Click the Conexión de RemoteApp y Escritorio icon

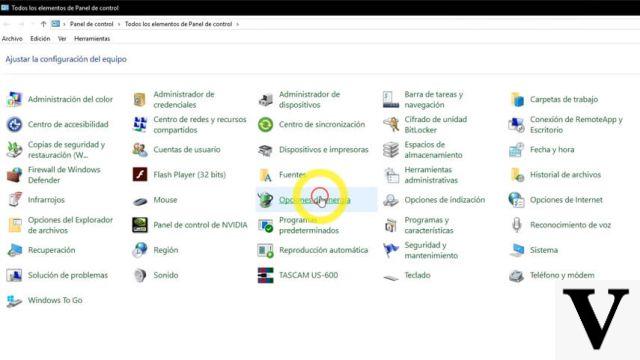click(x=517, y=124)
